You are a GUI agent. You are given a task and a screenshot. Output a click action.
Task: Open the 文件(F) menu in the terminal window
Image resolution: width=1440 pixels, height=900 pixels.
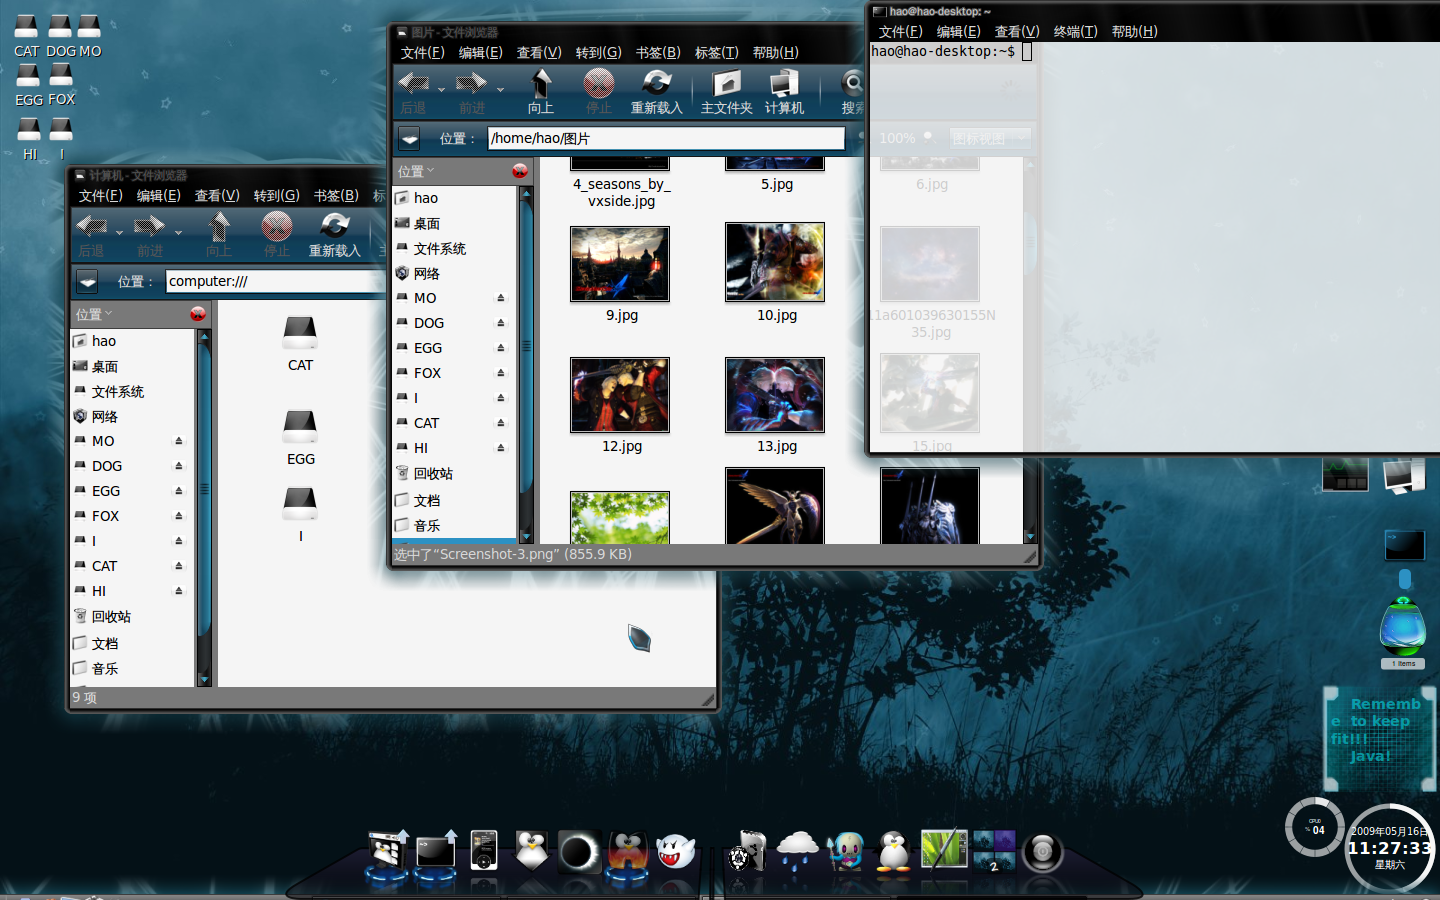(900, 31)
